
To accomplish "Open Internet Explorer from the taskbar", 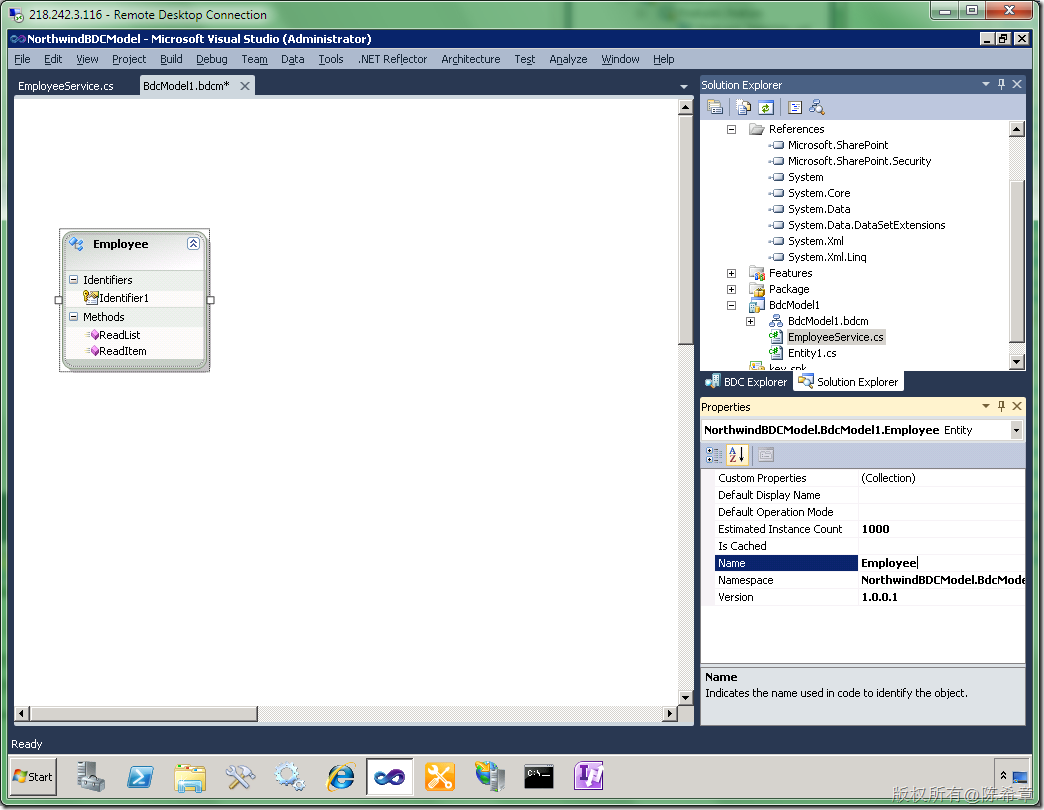I will (x=340, y=777).
